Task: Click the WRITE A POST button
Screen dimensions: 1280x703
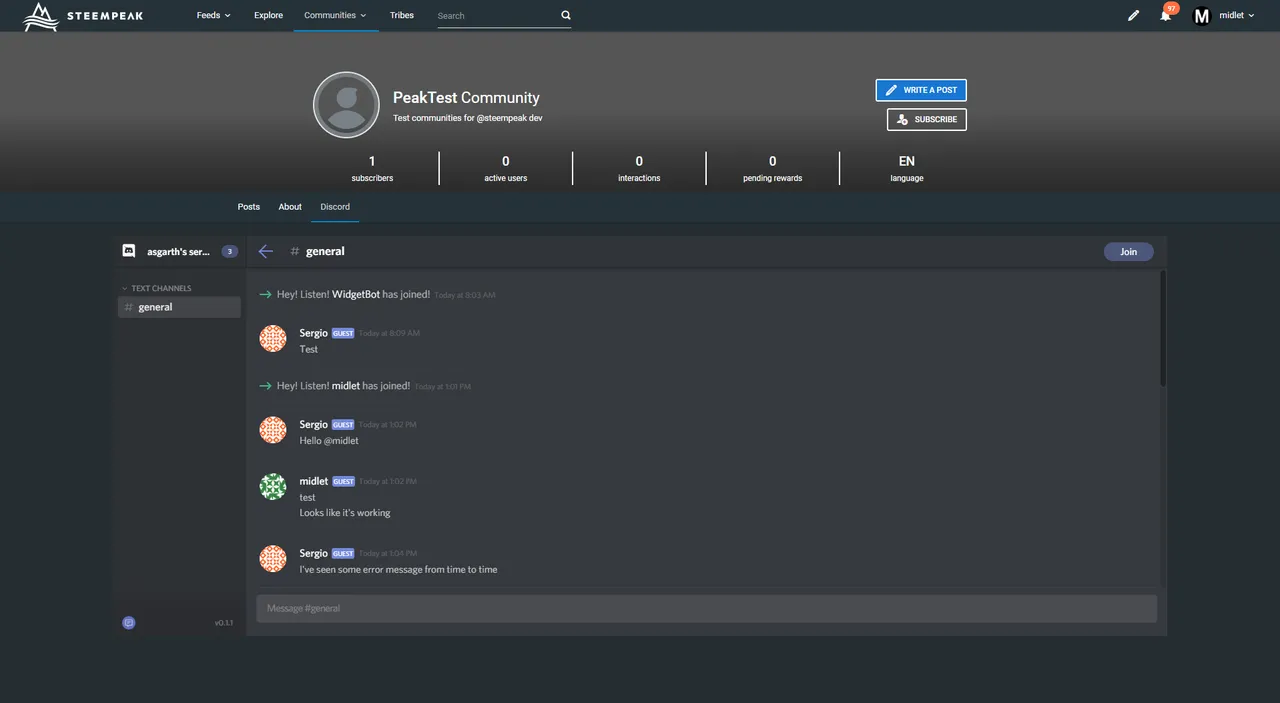Action: (x=921, y=90)
